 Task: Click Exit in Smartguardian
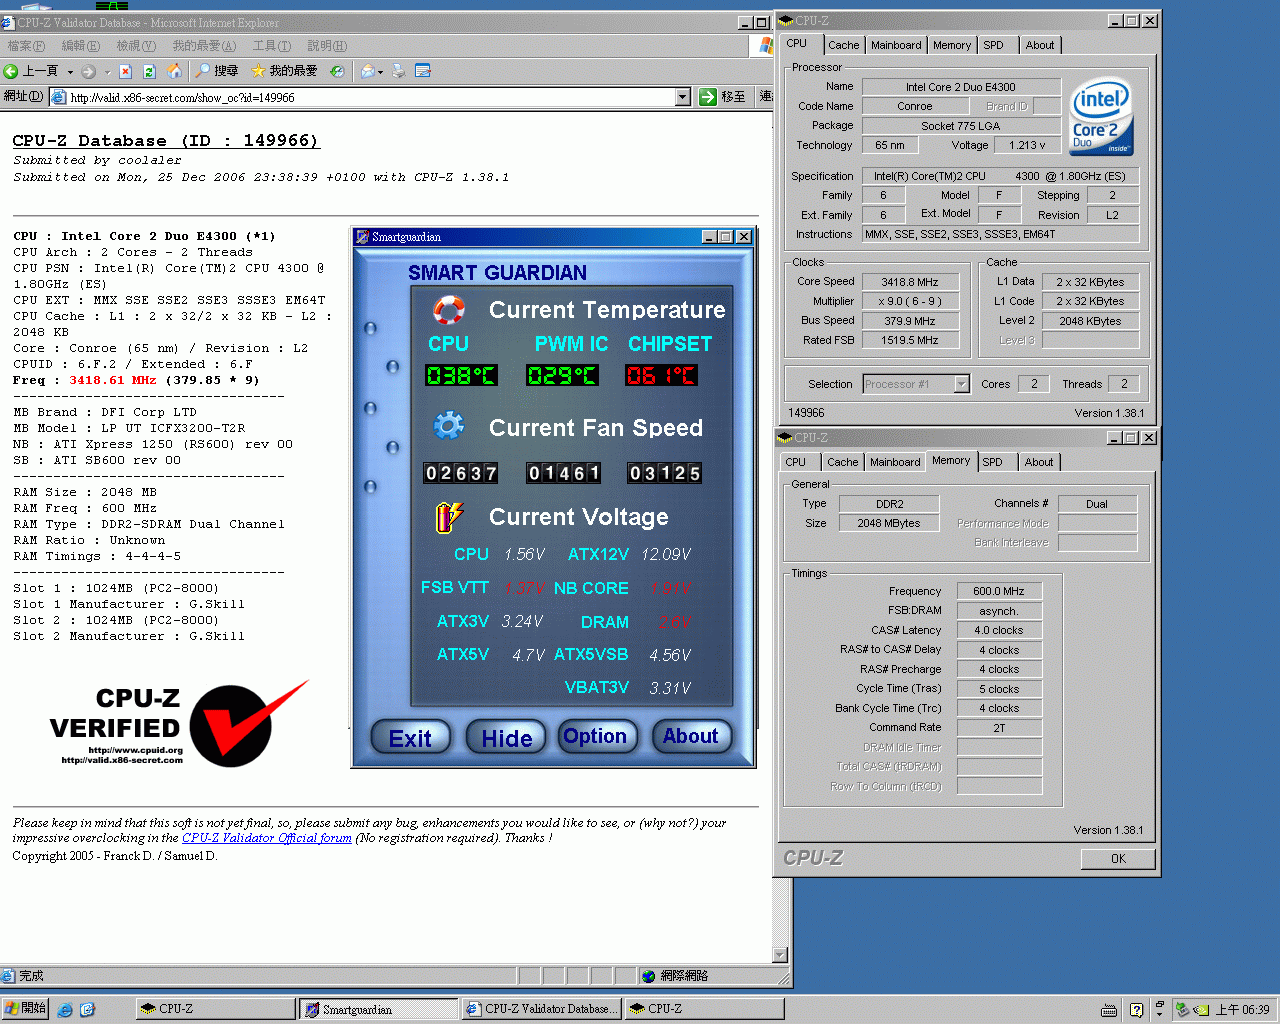pos(410,738)
